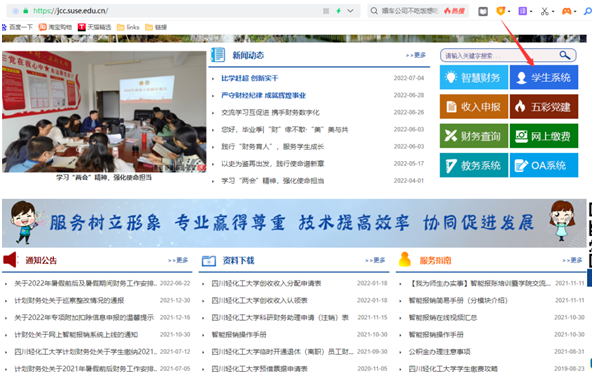Expand the address bar dropdown chevron
The image size is (594, 383).
(350, 11)
